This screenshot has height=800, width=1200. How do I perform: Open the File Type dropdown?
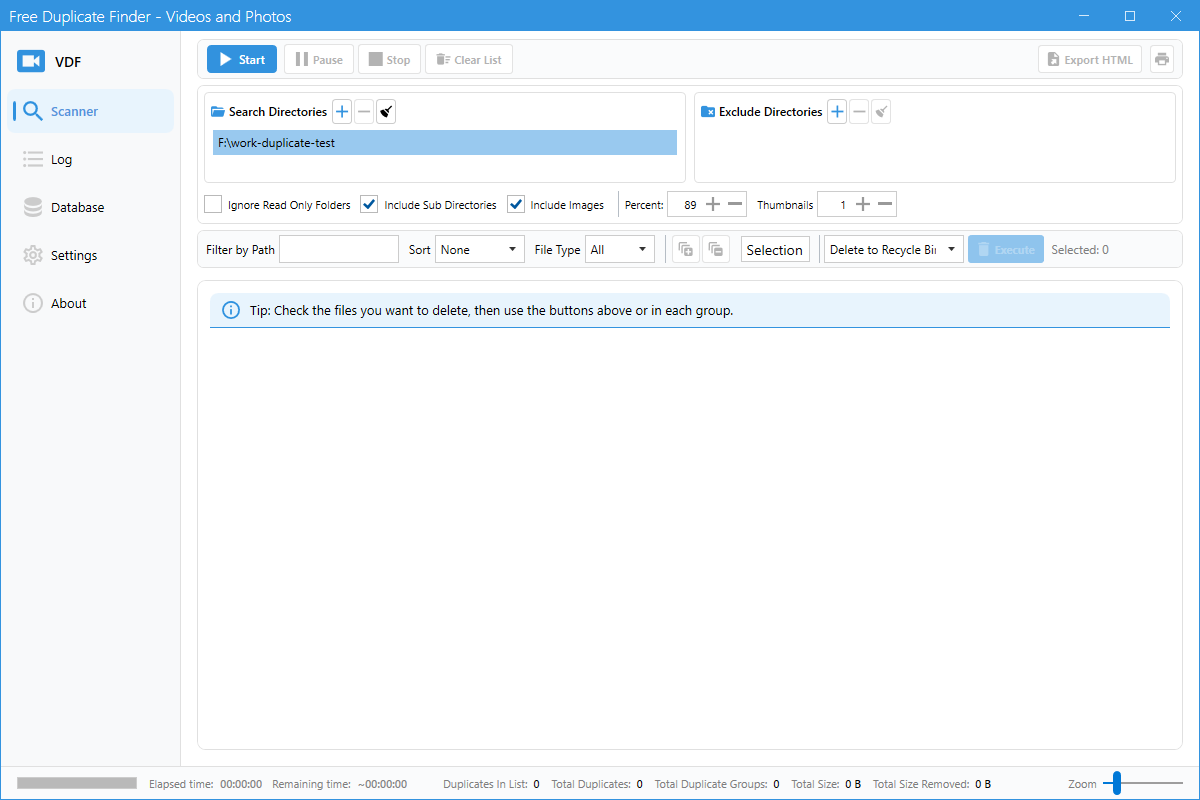click(620, 250)
